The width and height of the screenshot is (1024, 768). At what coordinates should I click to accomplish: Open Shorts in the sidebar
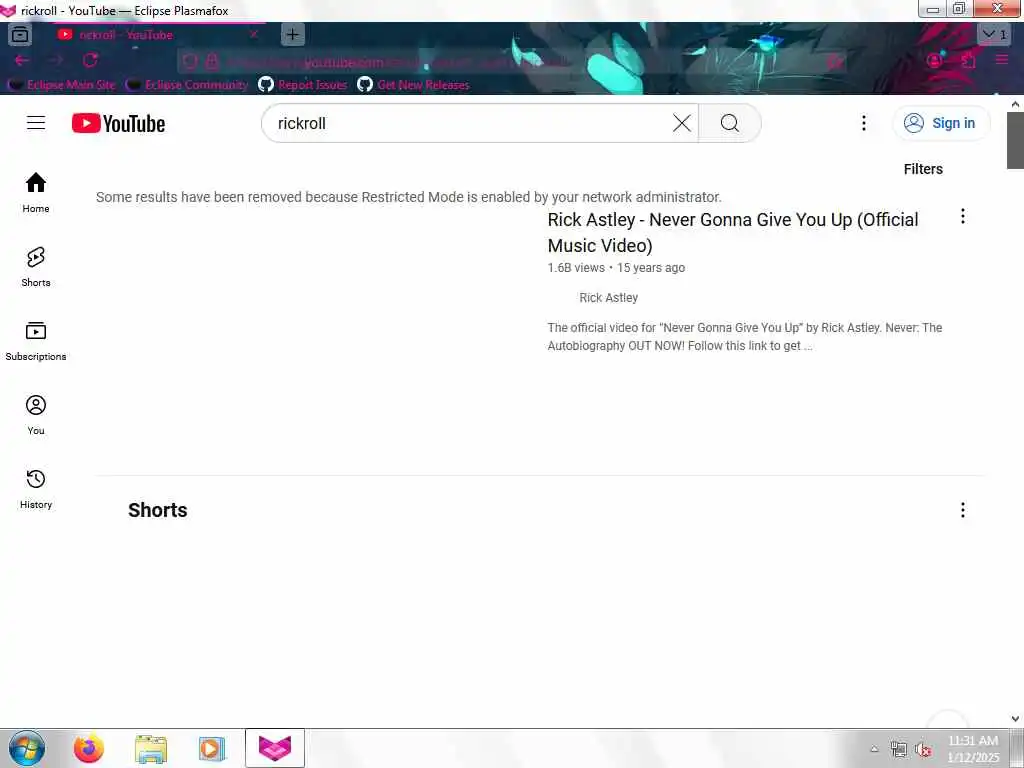coord(36,266)
